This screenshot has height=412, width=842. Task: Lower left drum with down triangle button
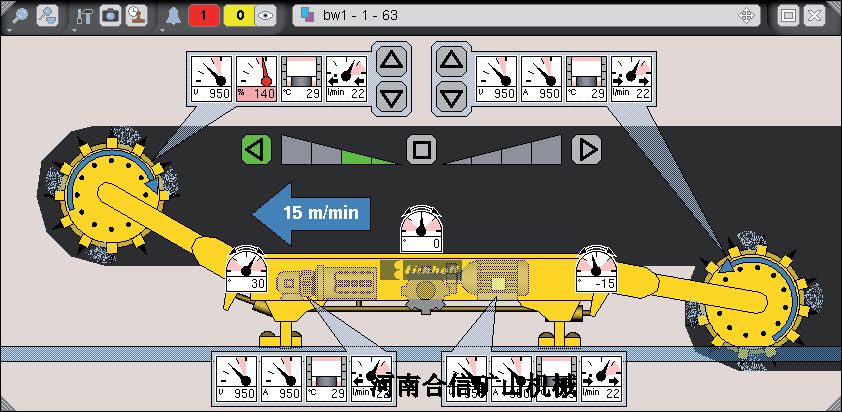point(391,97)
